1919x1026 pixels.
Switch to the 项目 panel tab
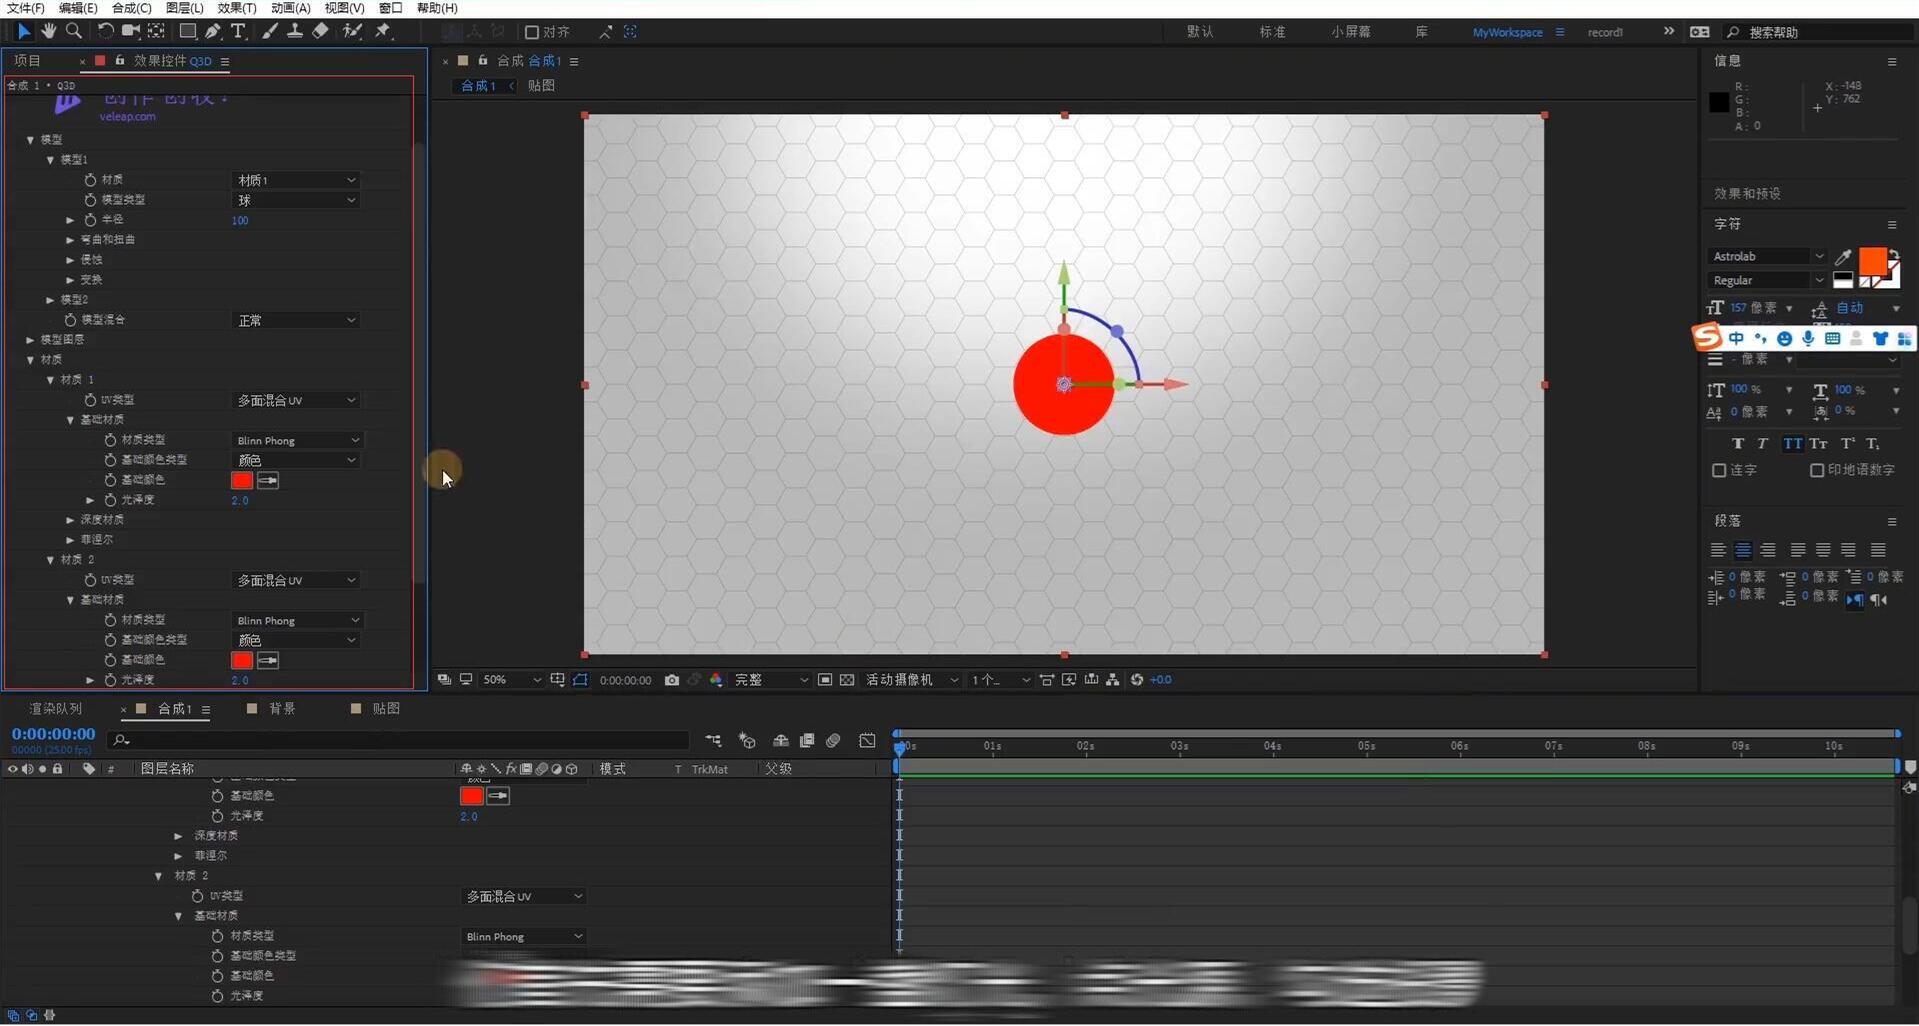(x=27, y=61)
